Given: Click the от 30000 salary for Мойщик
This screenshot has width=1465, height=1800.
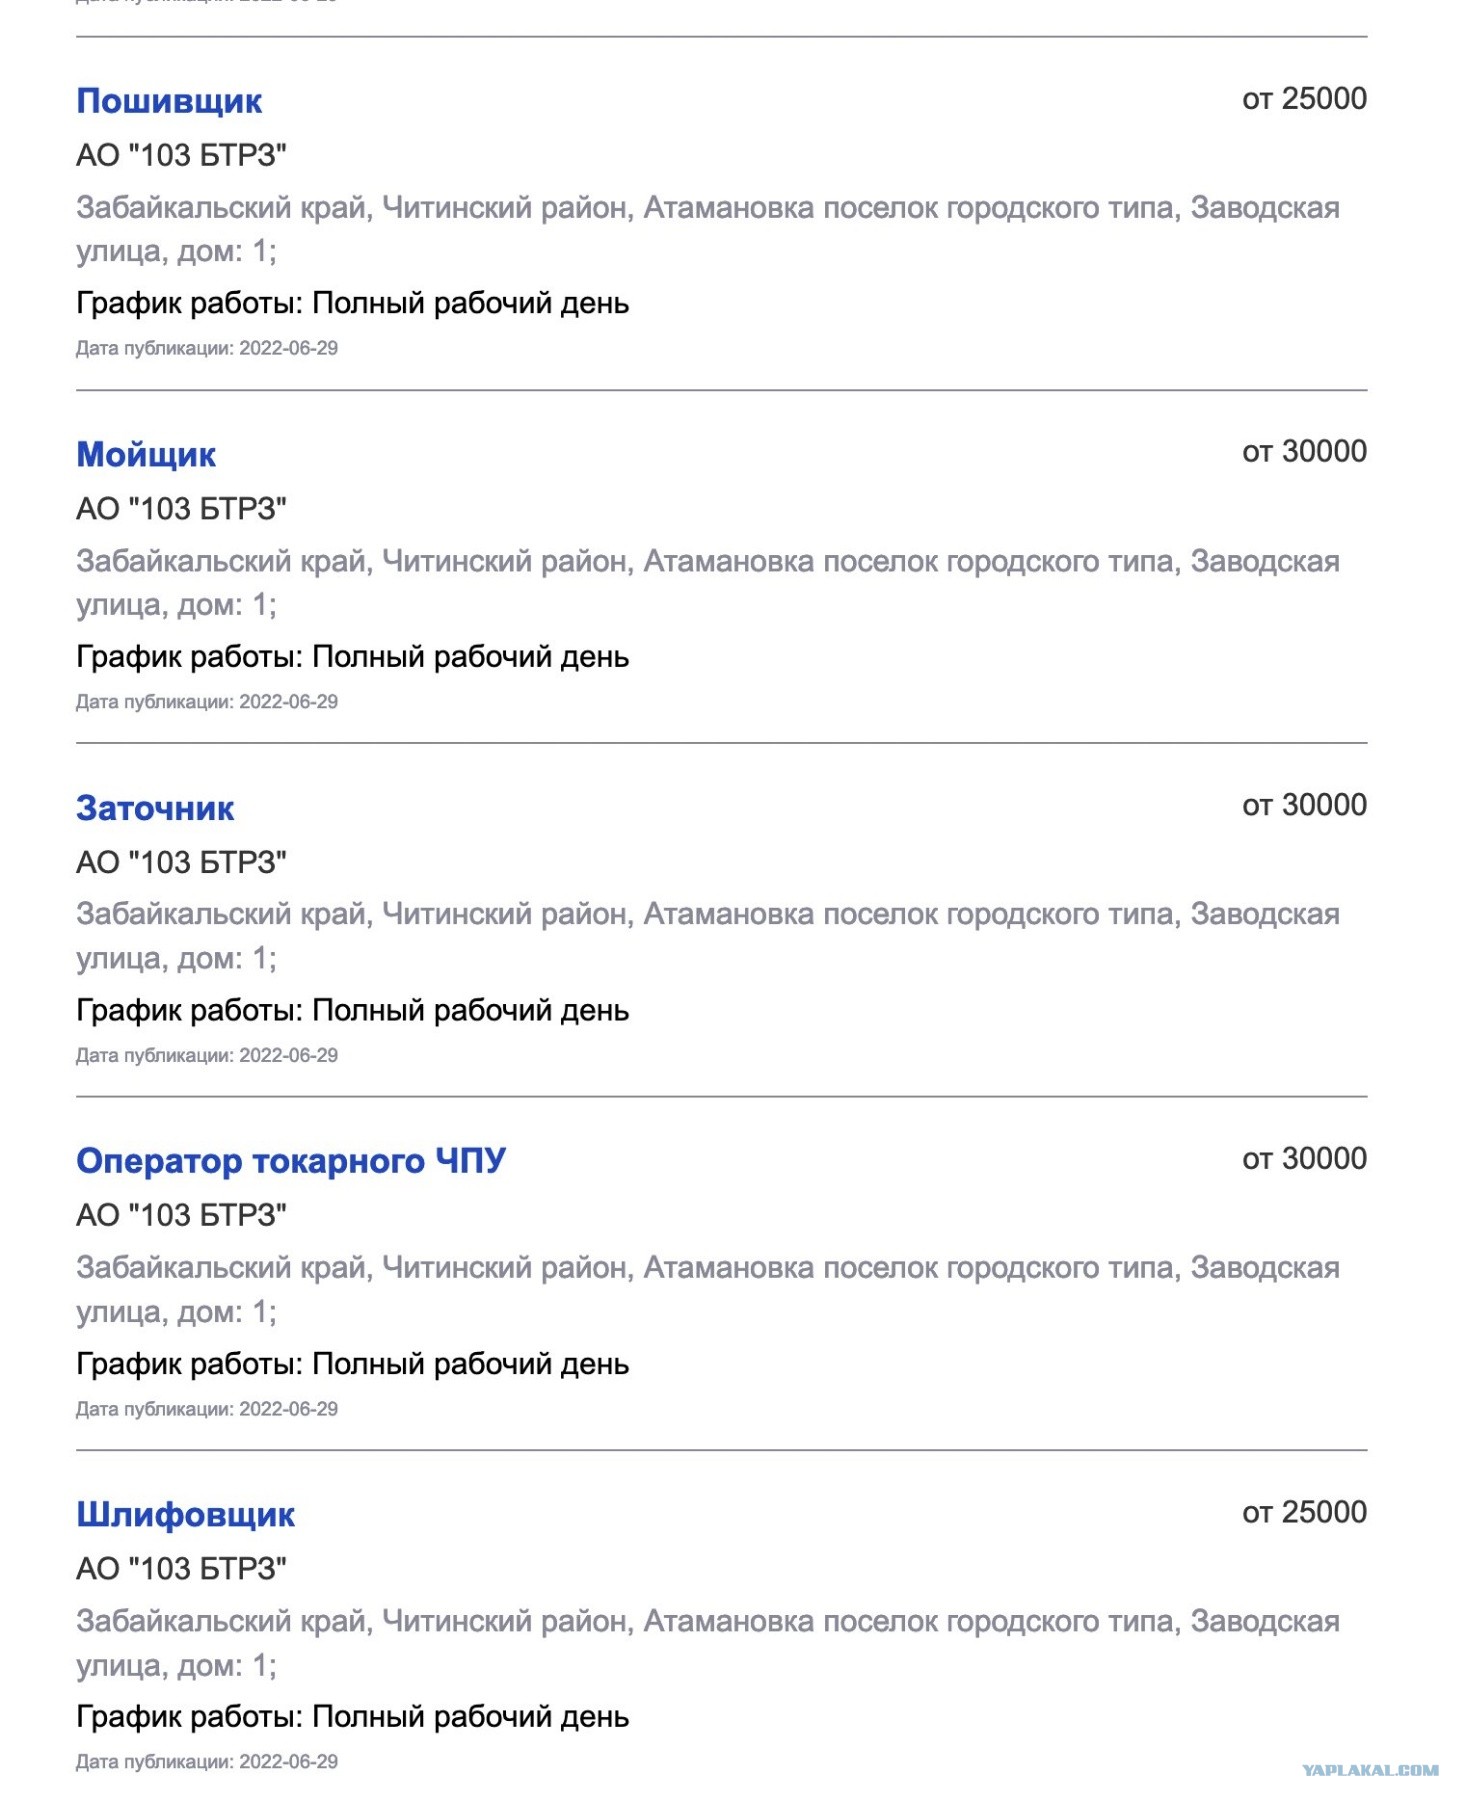Looking at the screenshot, I should (1304, 452).
